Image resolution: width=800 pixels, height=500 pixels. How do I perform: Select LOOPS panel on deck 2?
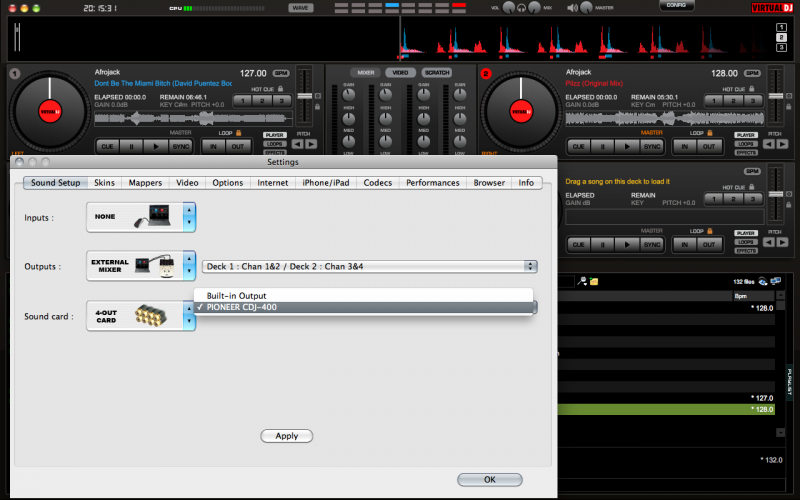746,144
